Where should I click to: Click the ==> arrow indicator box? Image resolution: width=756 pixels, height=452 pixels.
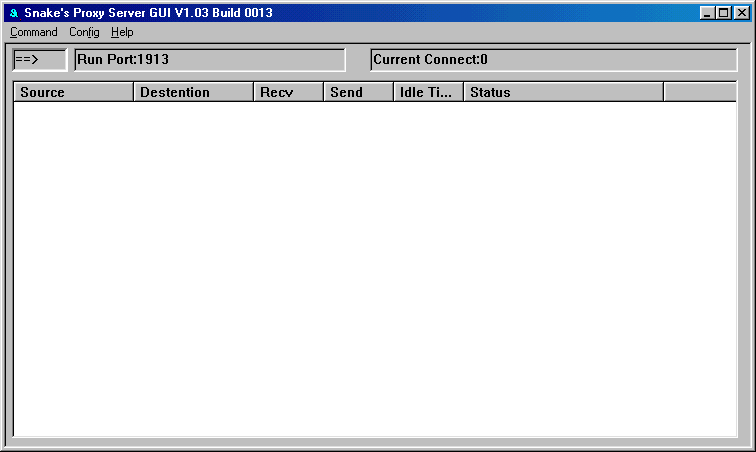pyautogui.click(x=39, y=60)
